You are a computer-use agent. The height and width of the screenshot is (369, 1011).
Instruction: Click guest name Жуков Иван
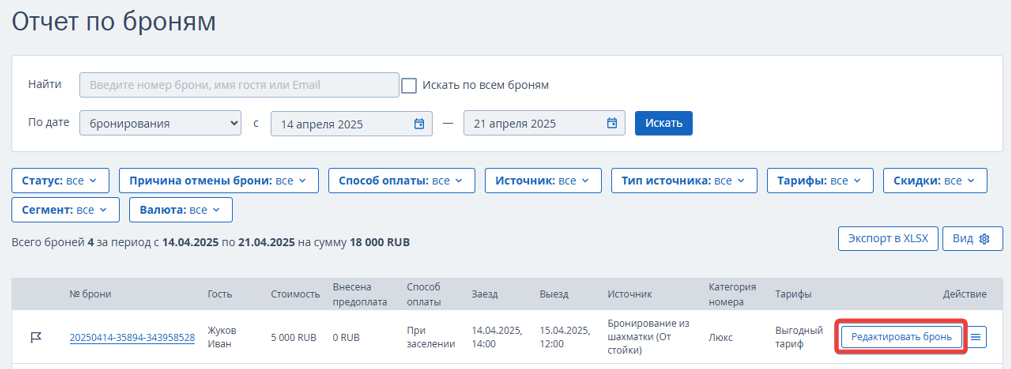pyautogui.click(x=222, y=337)
